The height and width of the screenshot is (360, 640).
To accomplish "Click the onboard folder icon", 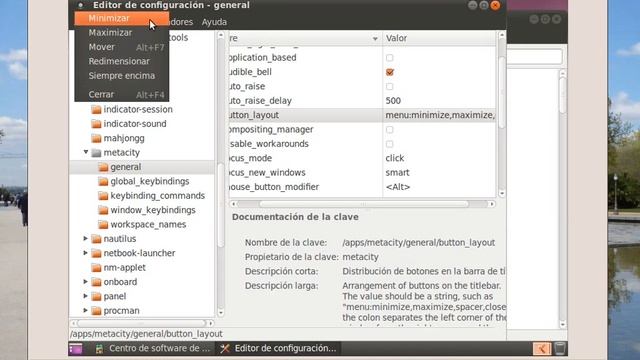I will click(96, 282).
